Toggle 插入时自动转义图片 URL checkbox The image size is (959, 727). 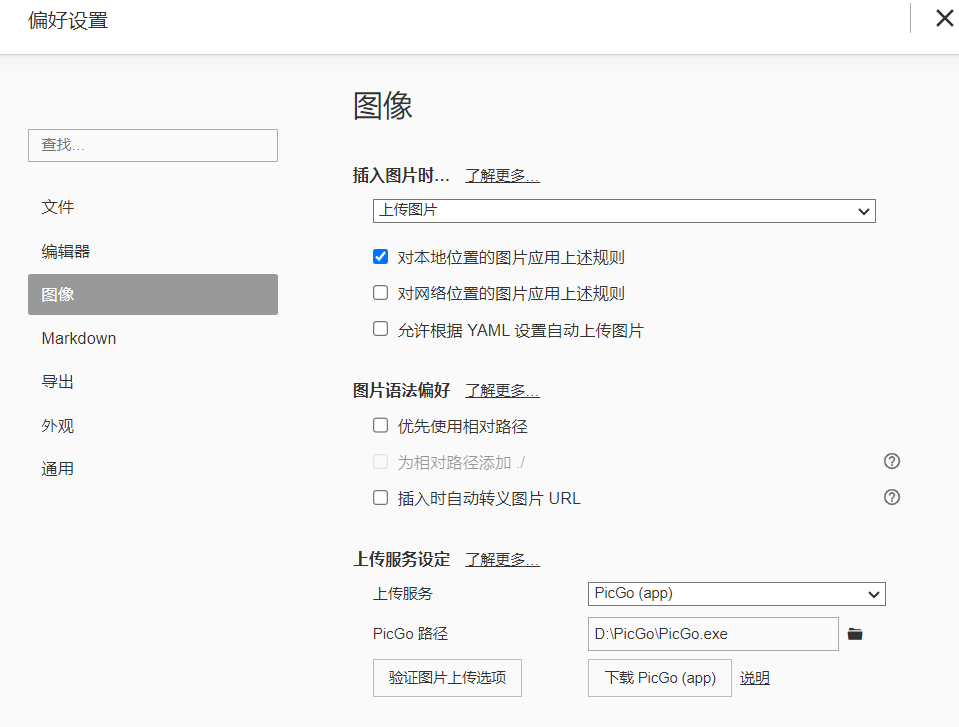coord(380,497)
